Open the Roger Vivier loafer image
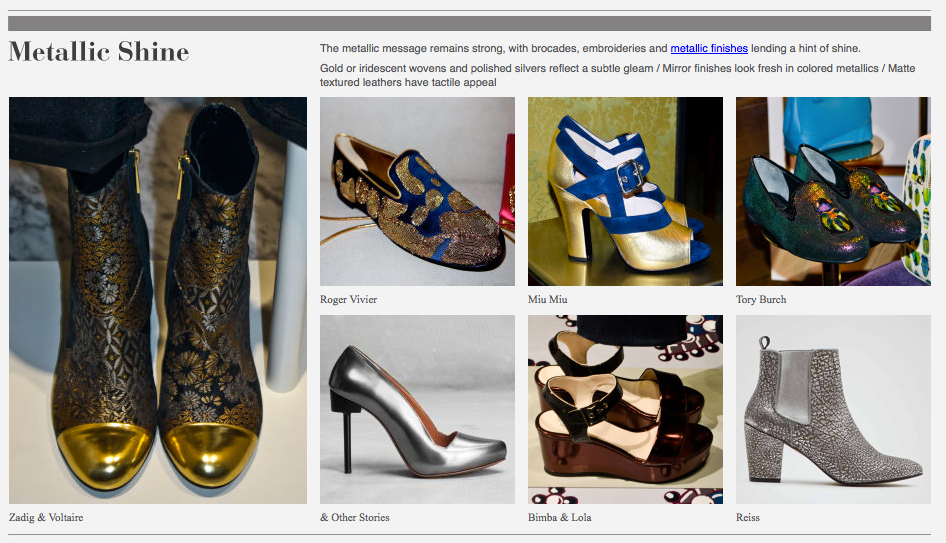This screenshot has height=543, width=946. [x=417, y=191]
